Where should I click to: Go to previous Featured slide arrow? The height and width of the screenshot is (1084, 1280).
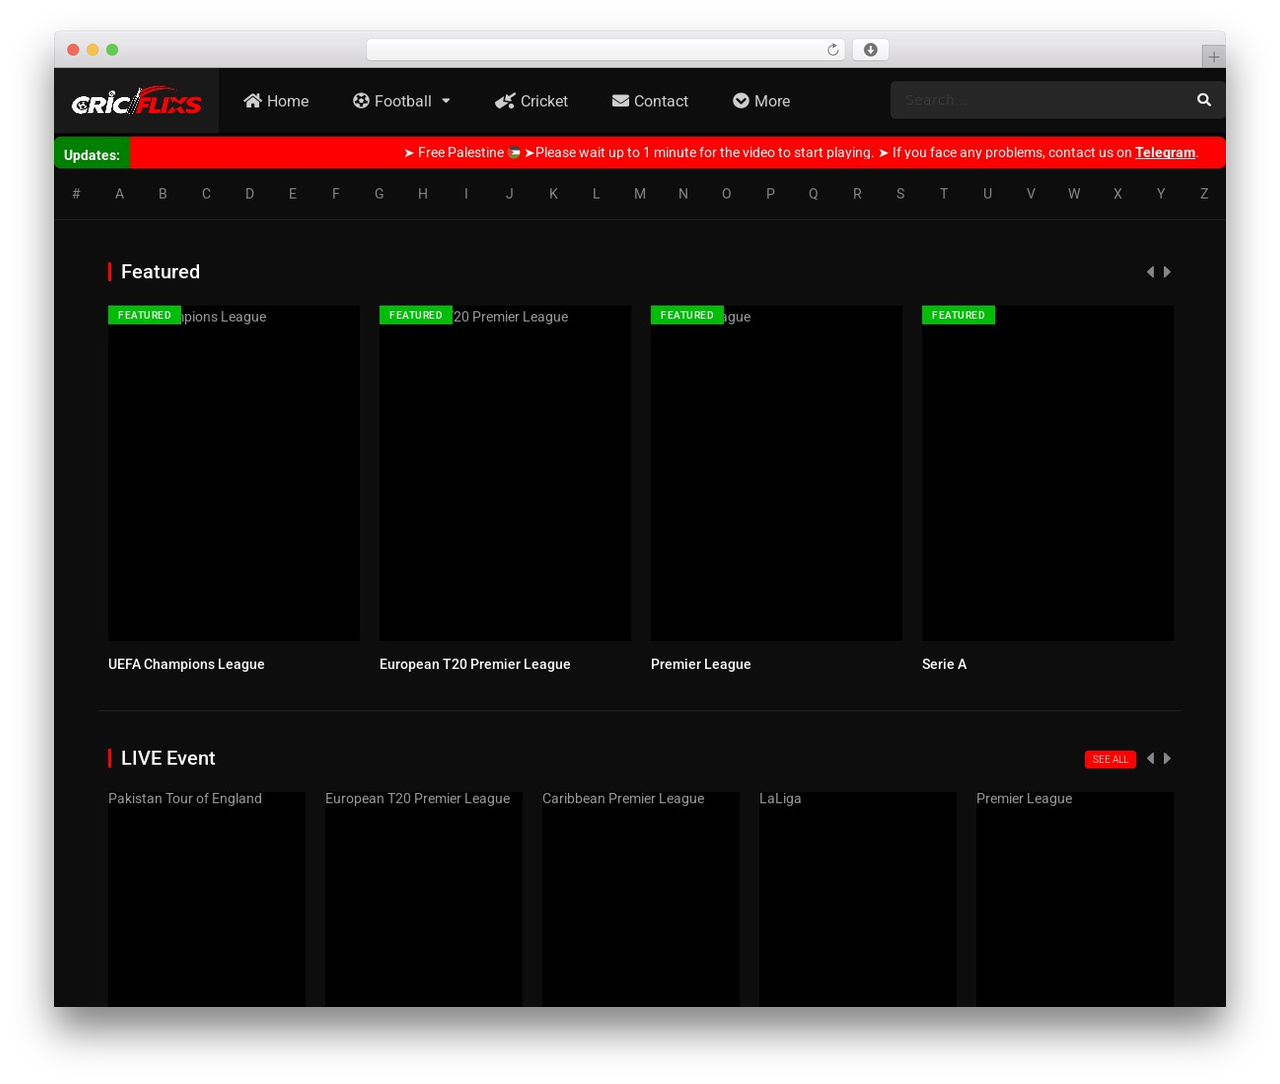[x=1150, y=272]
